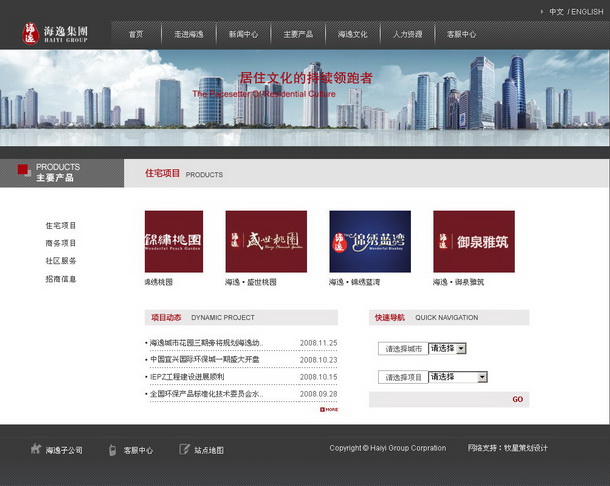Viewport: 610px width, 486px height.
Task: Click the red MORE icon under project news
Action: click(329, 409)
